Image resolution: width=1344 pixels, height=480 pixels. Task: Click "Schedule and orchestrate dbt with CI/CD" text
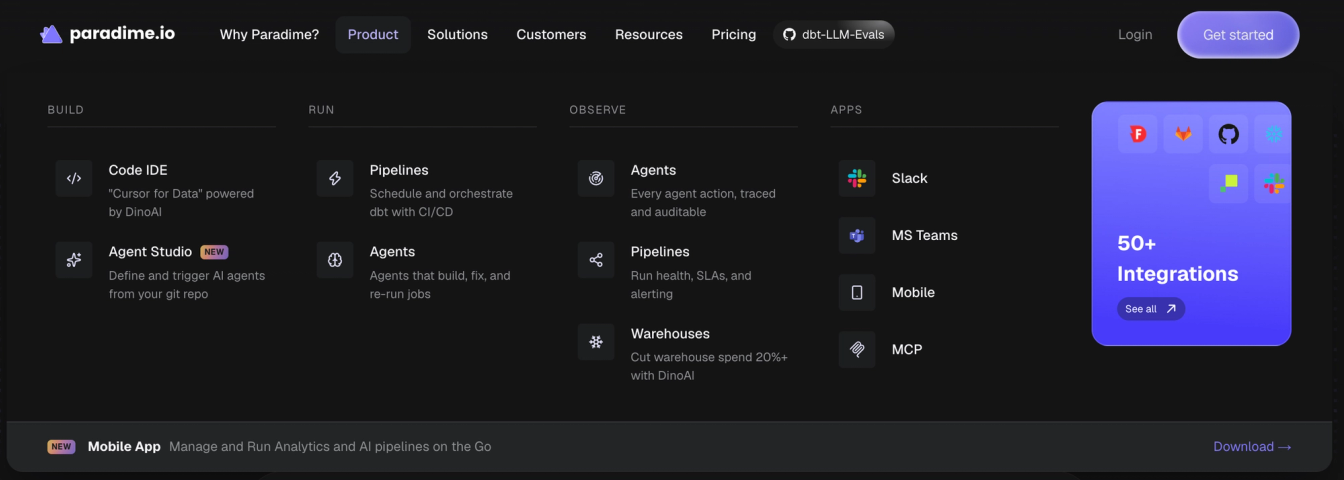441,203
